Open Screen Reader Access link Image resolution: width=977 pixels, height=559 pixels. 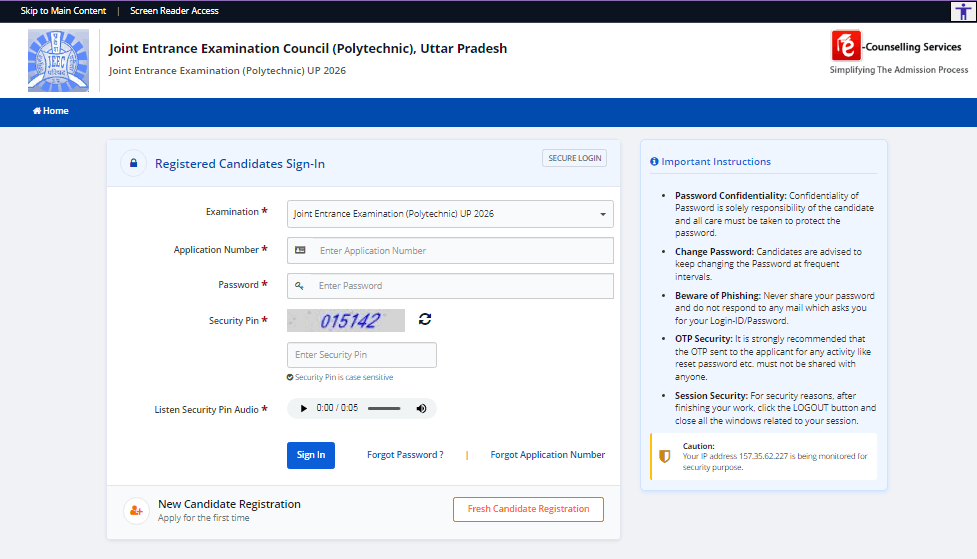coord(174,11)
